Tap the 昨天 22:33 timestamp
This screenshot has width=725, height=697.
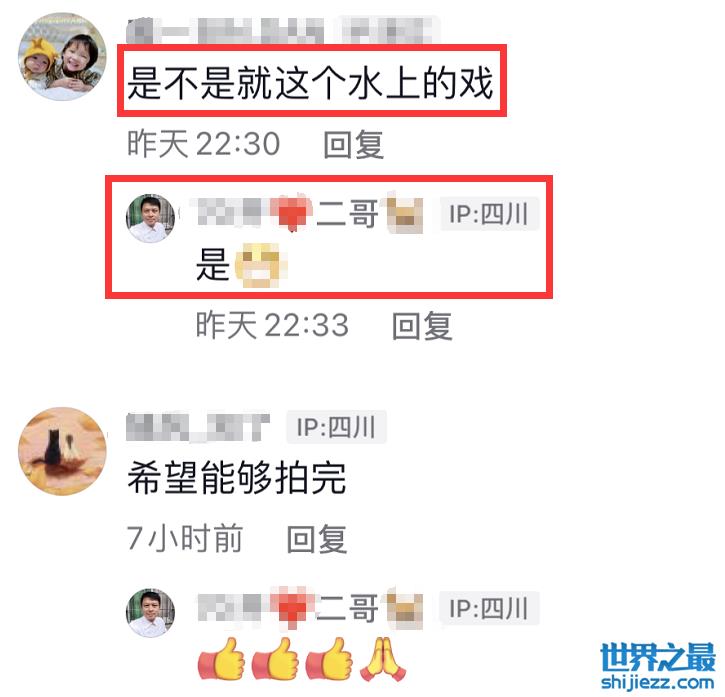(272, 325)
